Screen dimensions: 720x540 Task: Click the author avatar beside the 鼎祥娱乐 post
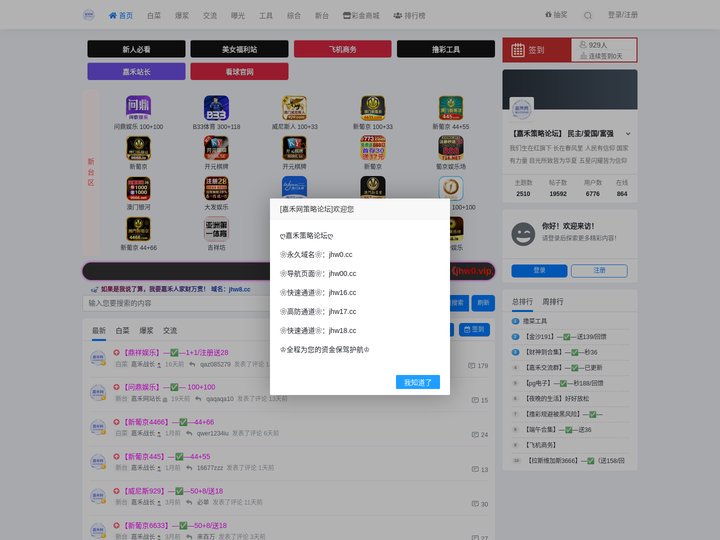click(98, 358)
